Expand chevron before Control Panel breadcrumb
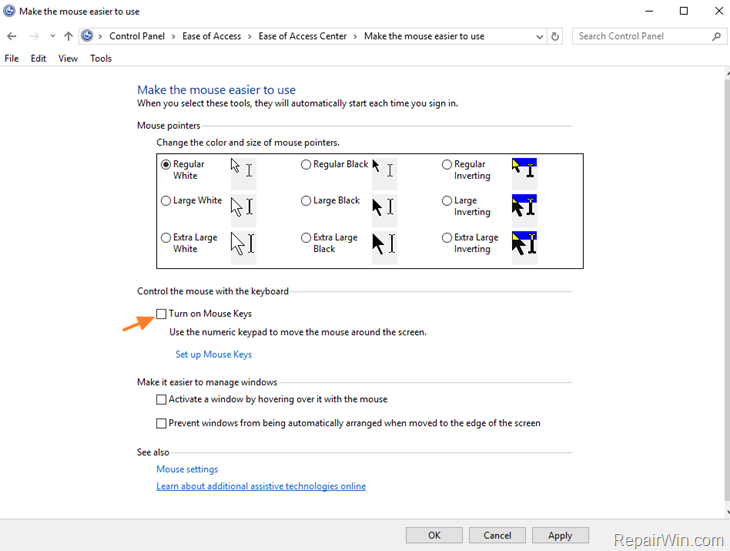This screenshot has height=551, width=730. 100,36
